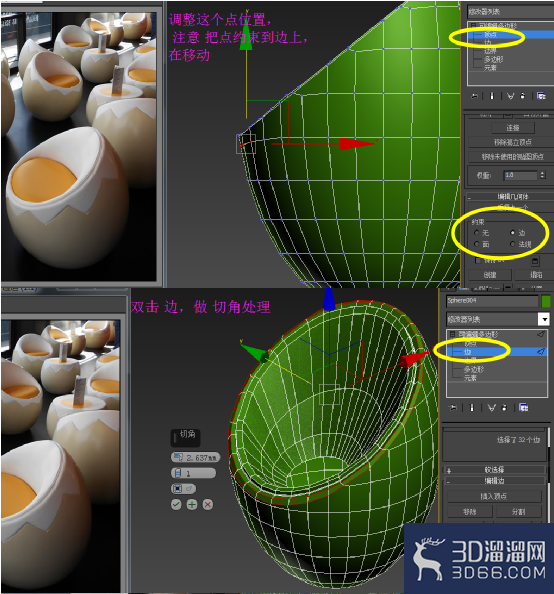The height and width of the screenshot is (594, 554).
Task: Select constraint 无 (none) radio button
Action: [477, 232]
